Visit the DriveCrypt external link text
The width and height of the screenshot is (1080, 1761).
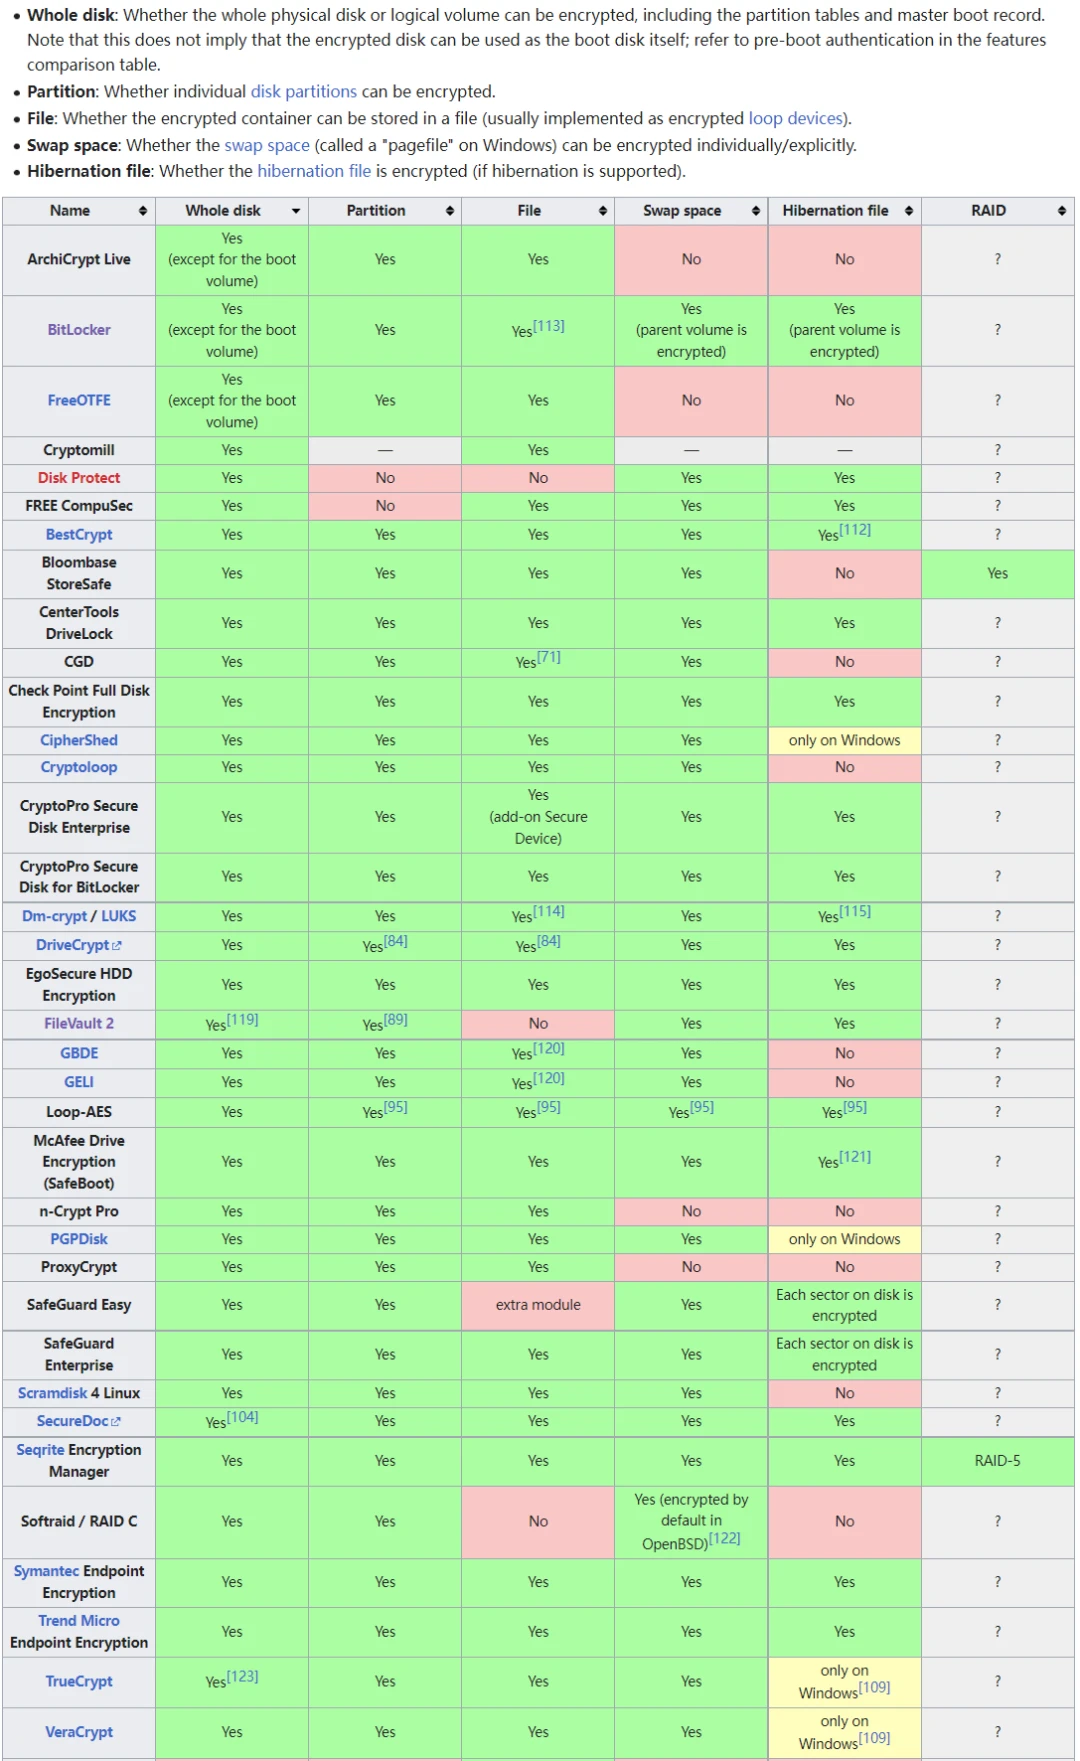click(73, 945)
